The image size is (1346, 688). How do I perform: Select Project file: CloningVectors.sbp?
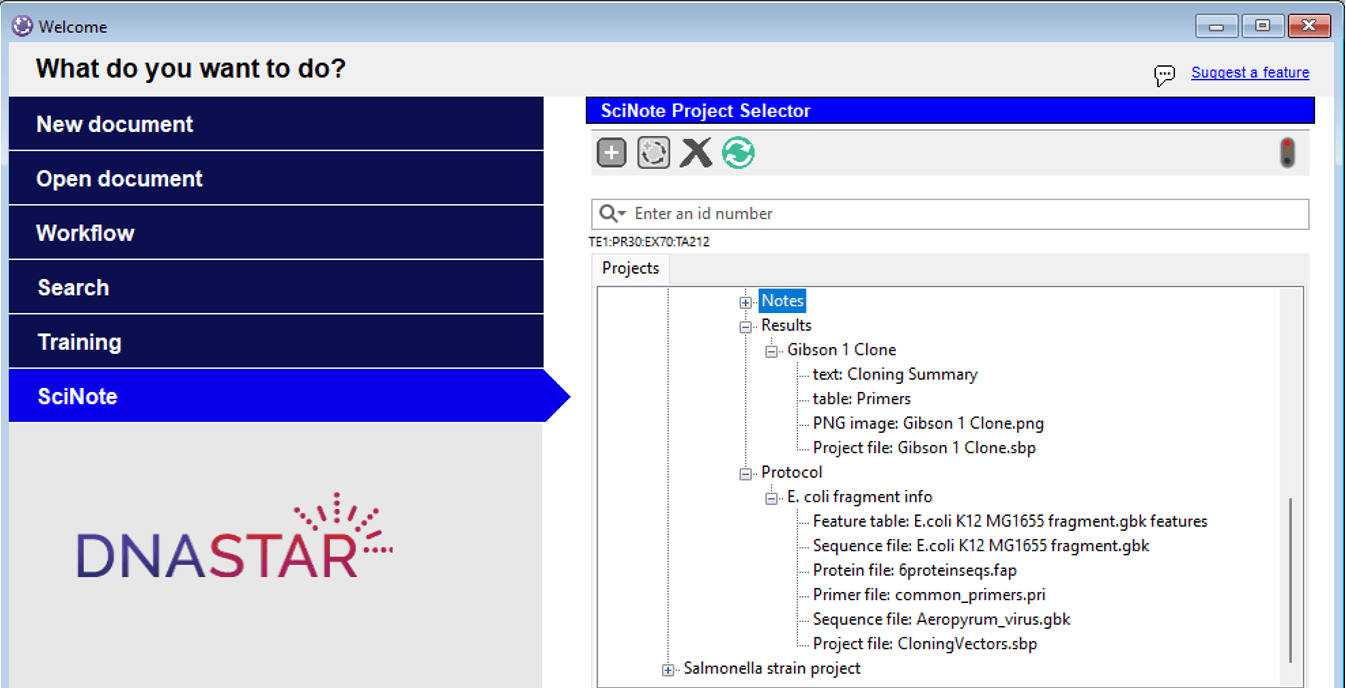coord(925,643)
